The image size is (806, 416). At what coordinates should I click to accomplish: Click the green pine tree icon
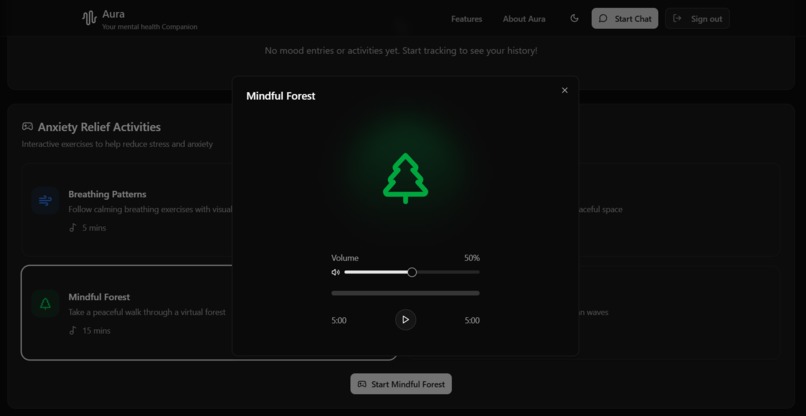405,178
